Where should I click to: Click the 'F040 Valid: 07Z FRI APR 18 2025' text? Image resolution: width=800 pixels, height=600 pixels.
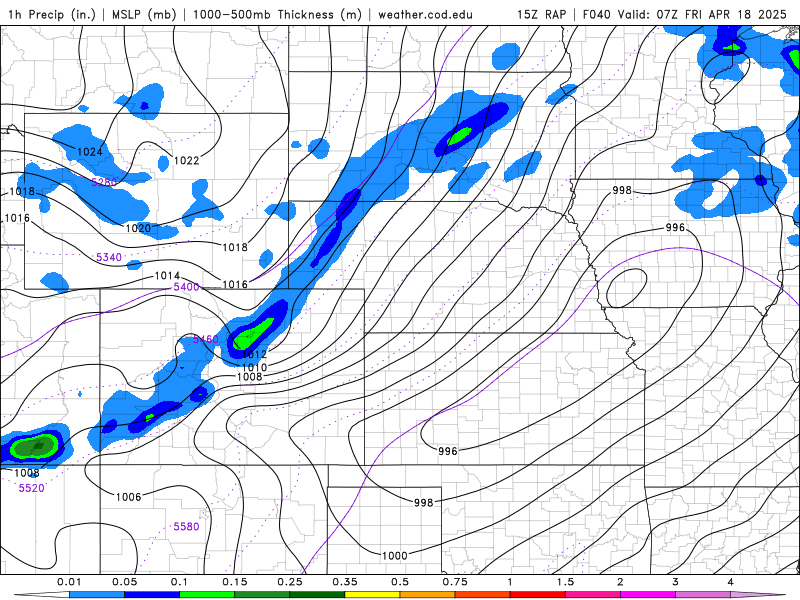(685, 14)
